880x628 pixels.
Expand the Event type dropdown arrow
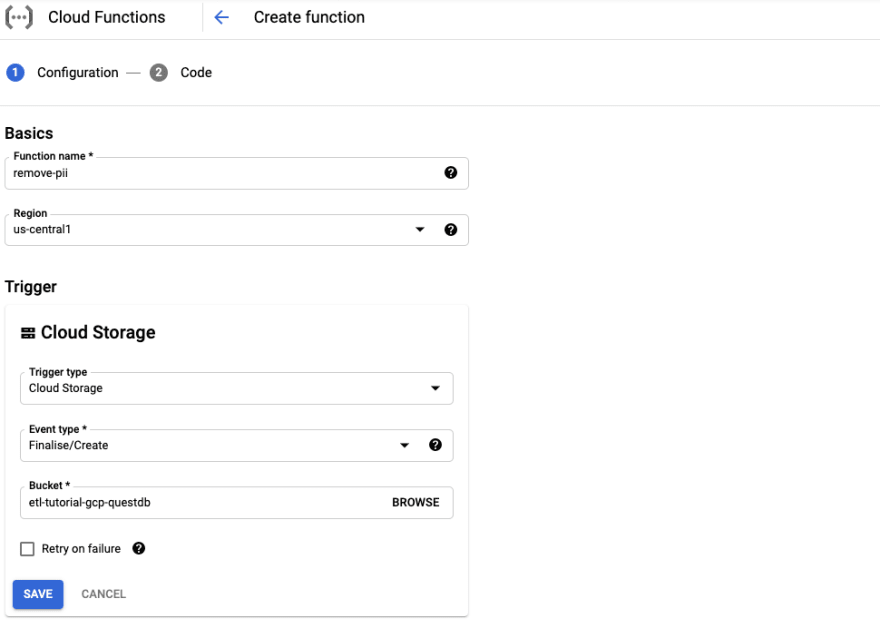[405, 446]
